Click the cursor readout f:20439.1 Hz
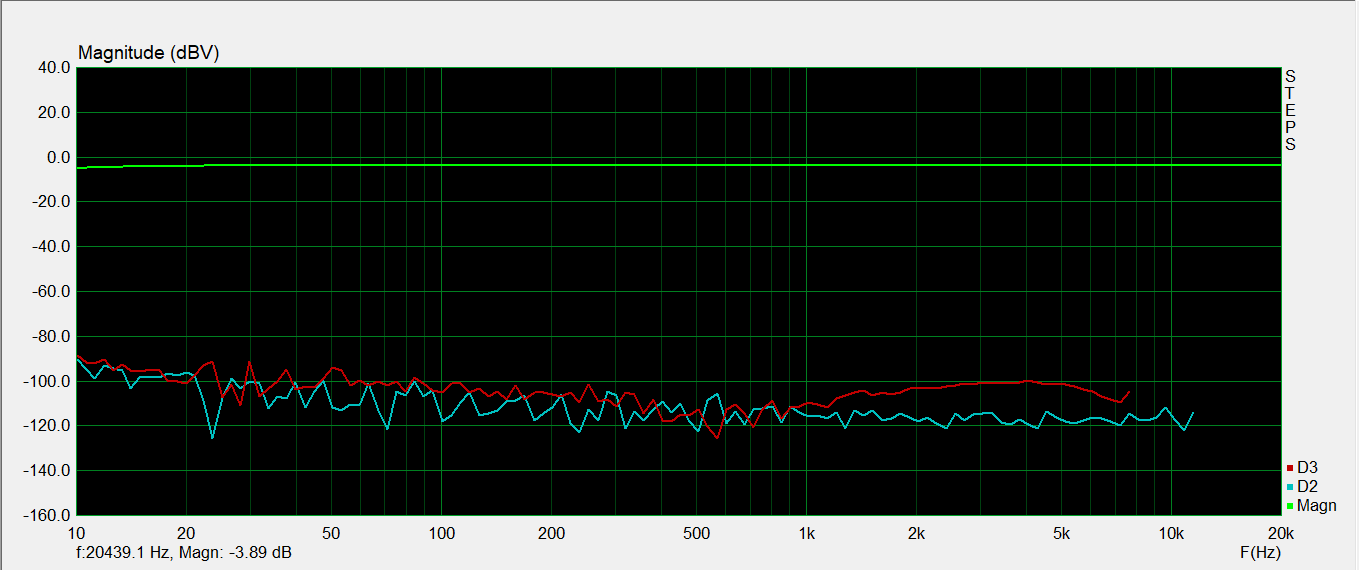This screenshot has width=1359, height=570. pyautogui.click(x=126, y=552)
